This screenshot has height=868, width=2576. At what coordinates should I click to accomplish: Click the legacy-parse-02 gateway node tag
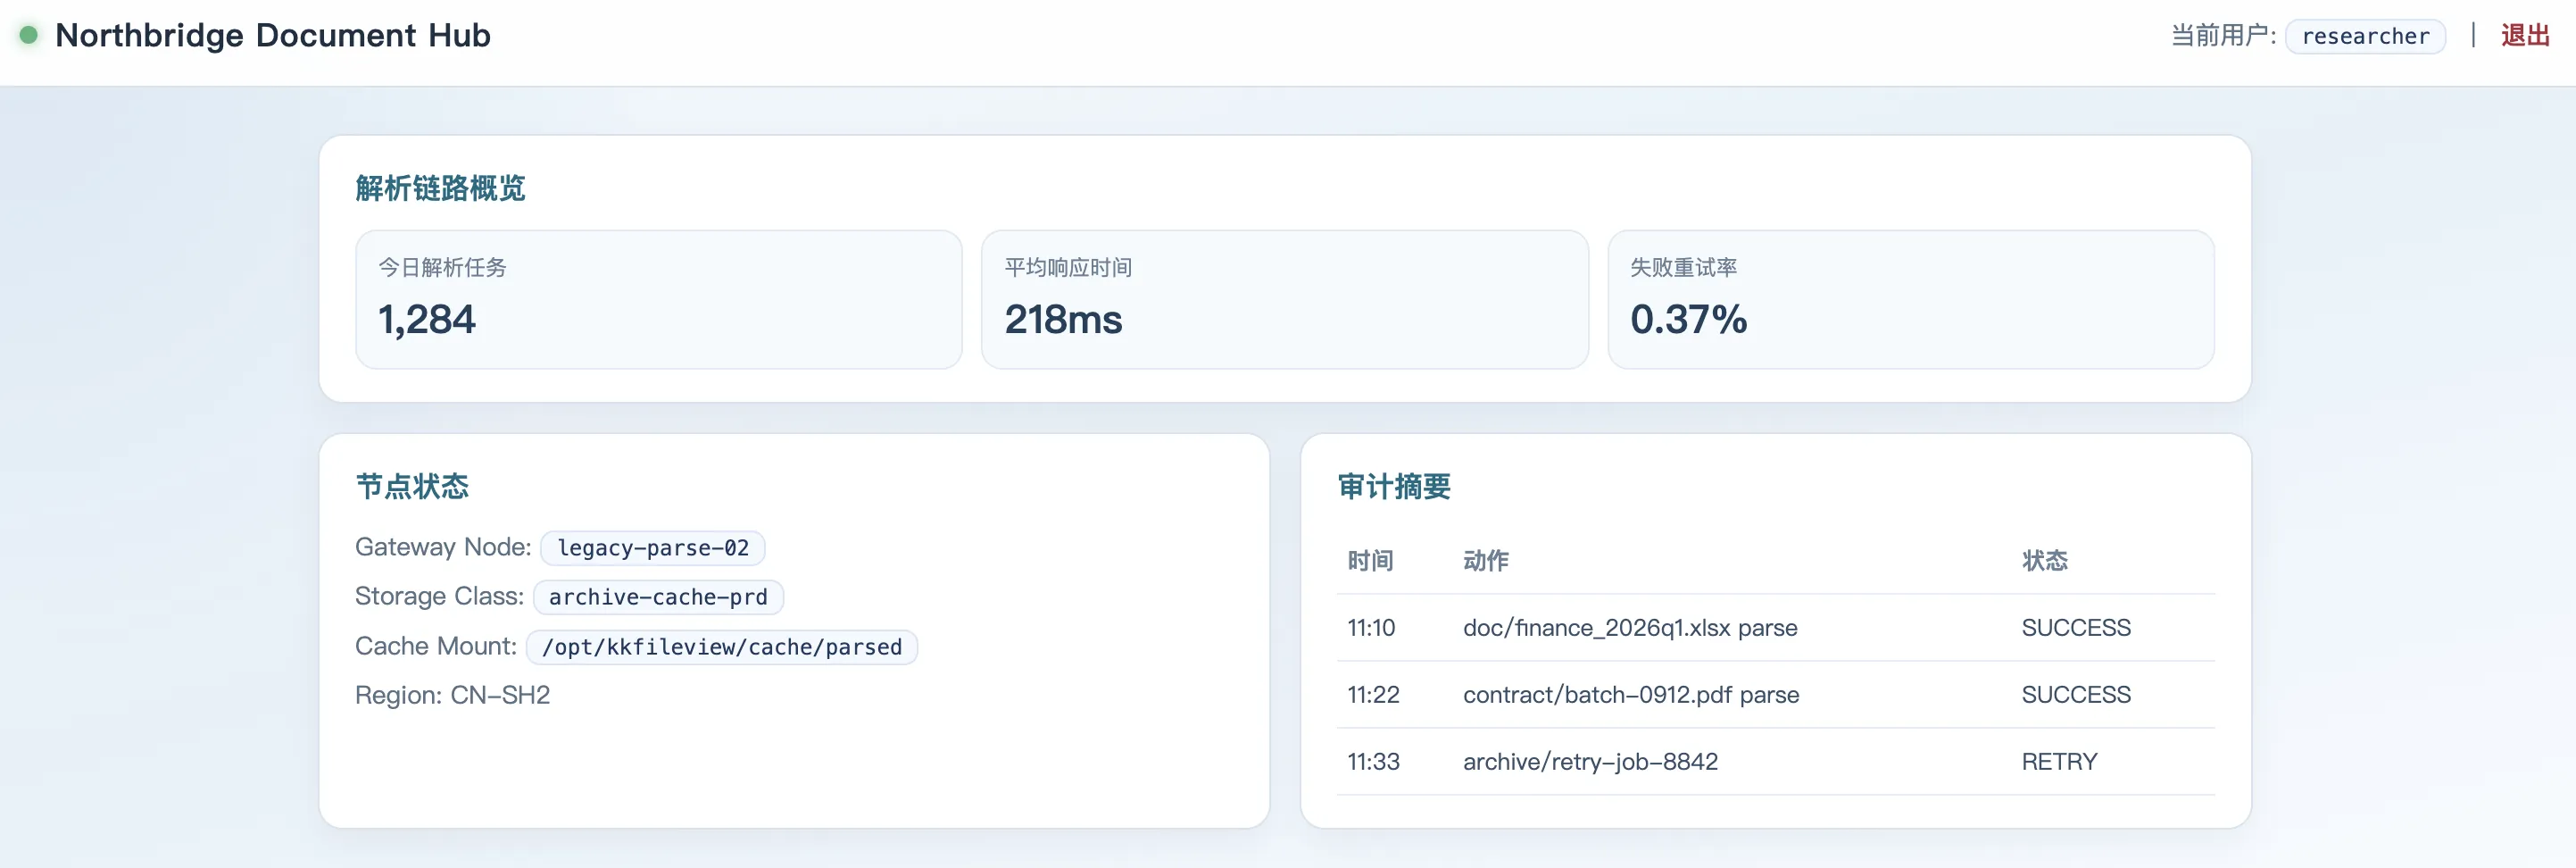coord(652,548)
